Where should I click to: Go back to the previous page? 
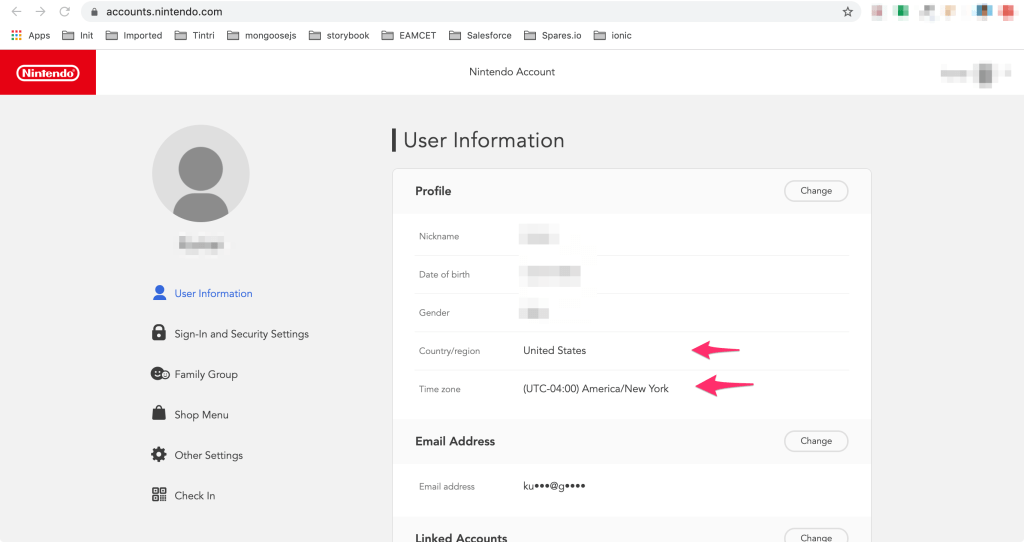tap(16, 12)
